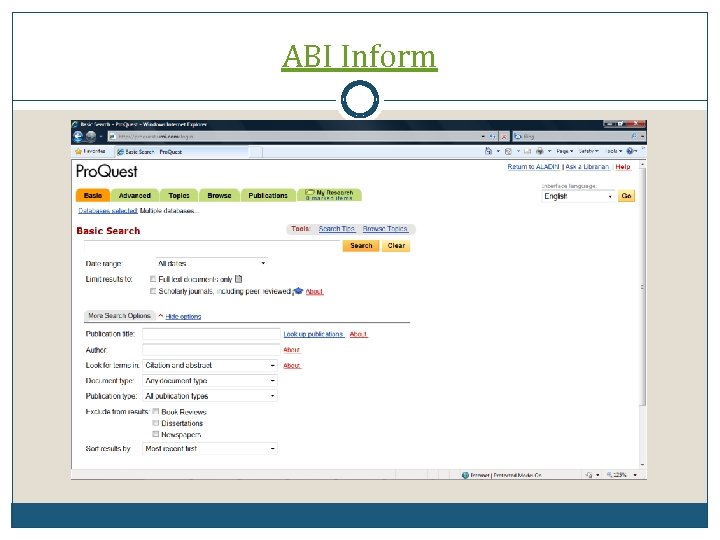Open the Document type dropdown

pos(210,381)
